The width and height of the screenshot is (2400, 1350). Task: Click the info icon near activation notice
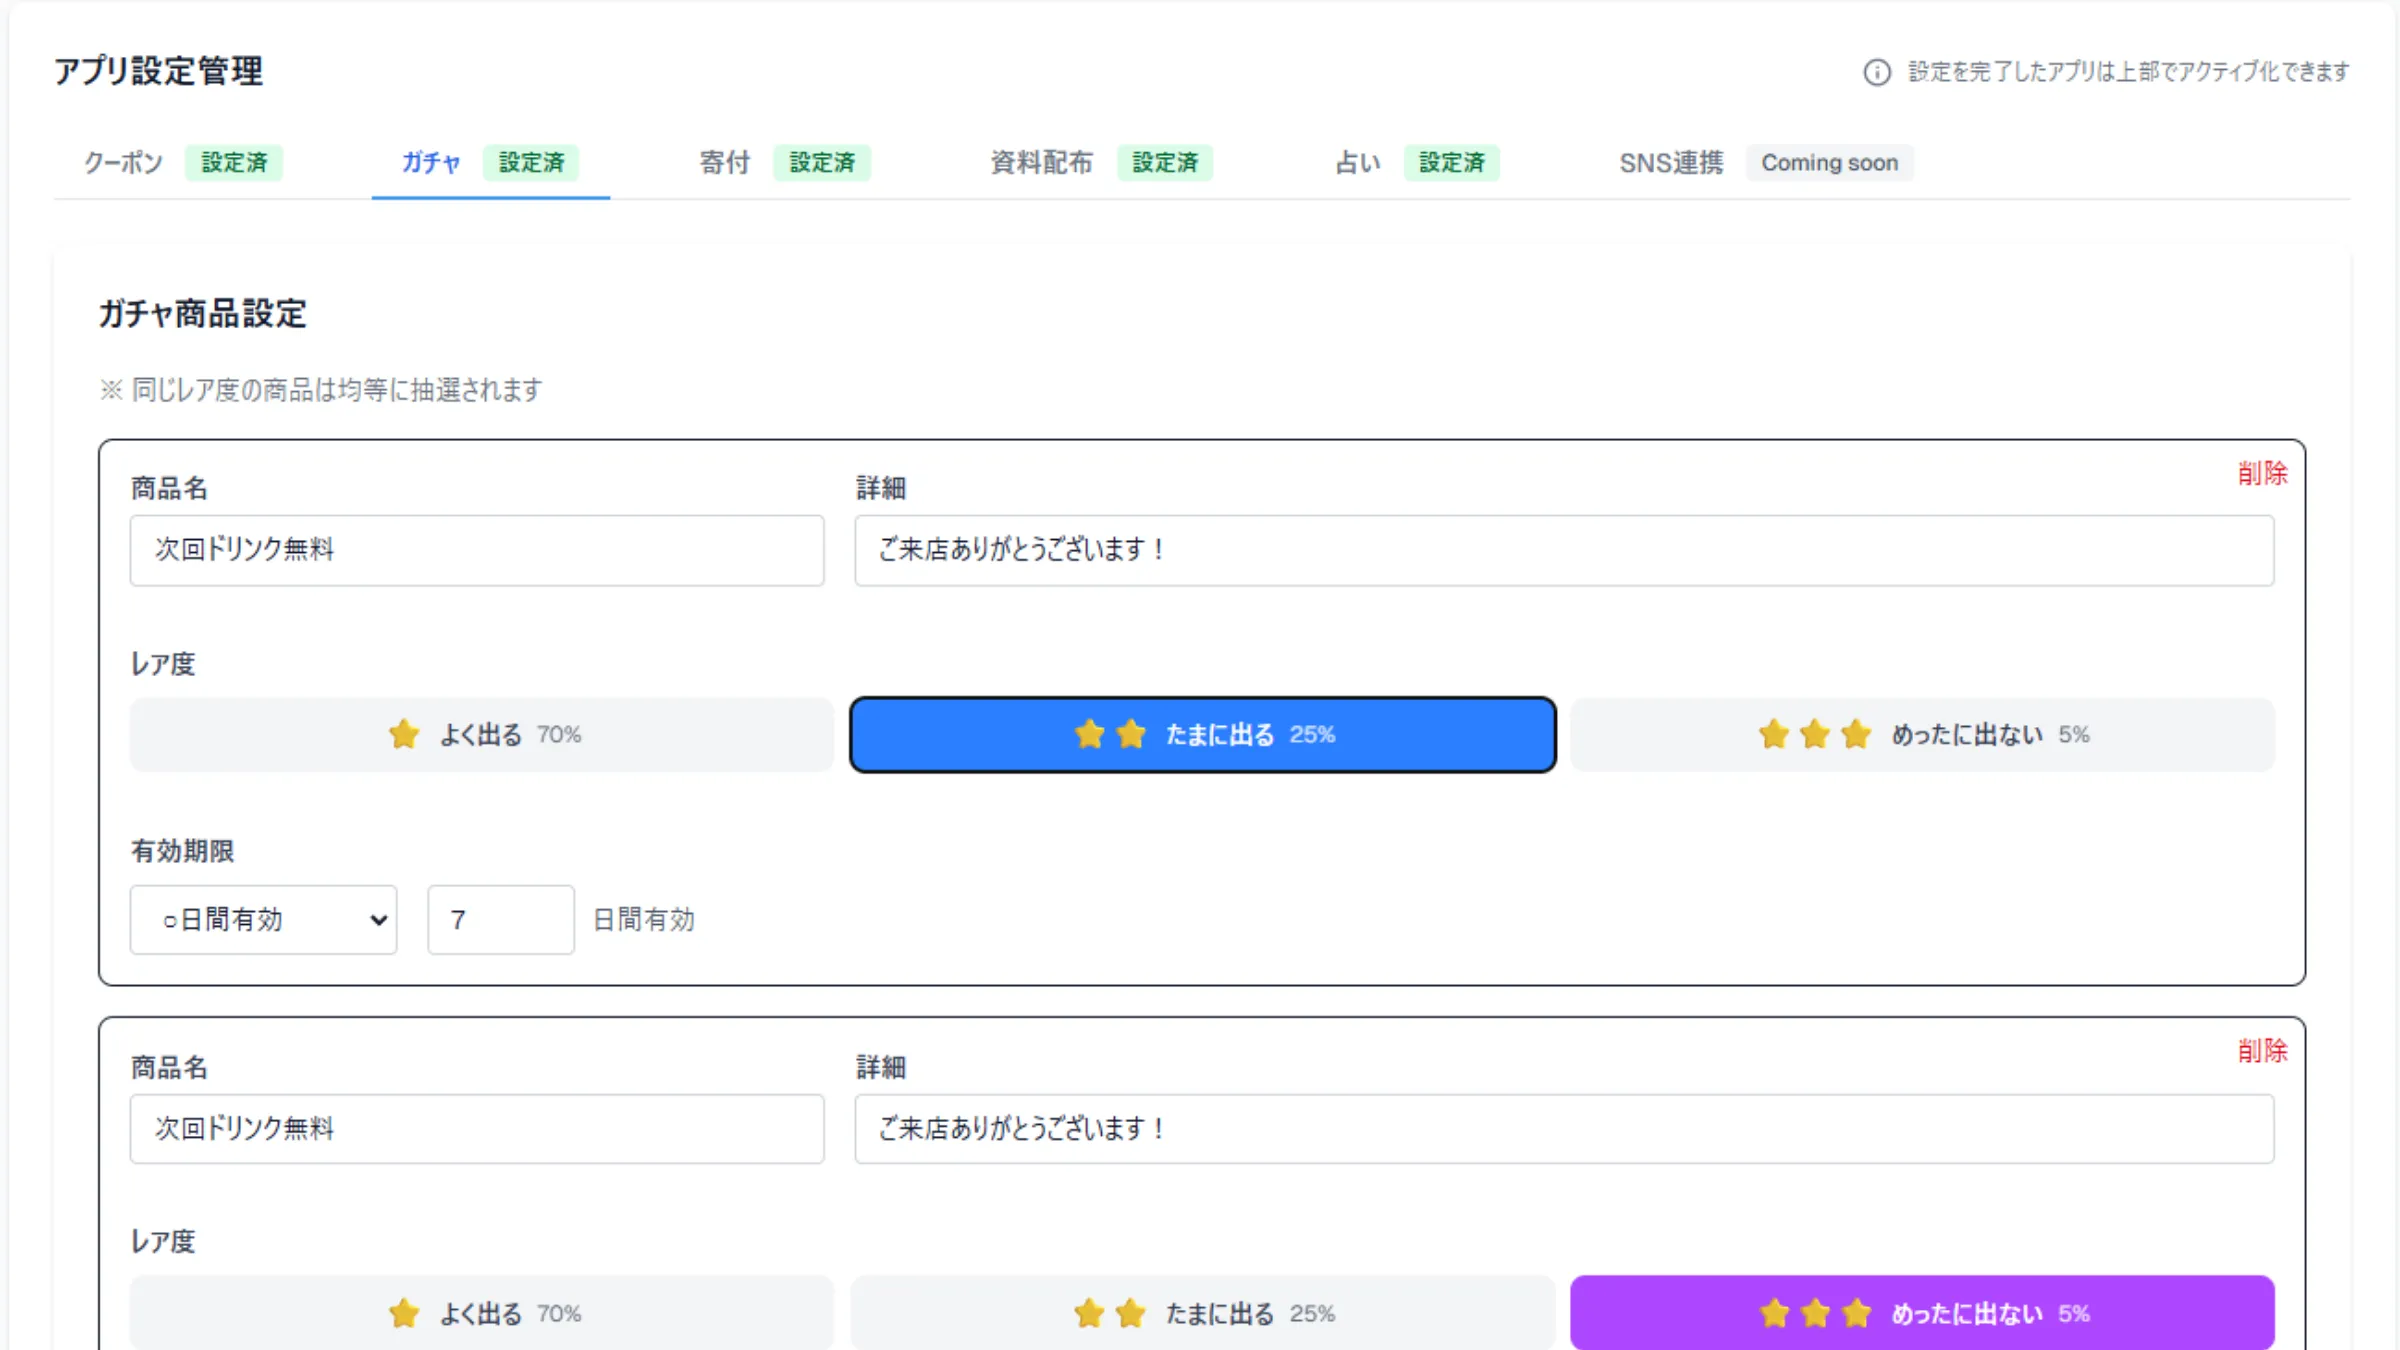[1876, 72]
